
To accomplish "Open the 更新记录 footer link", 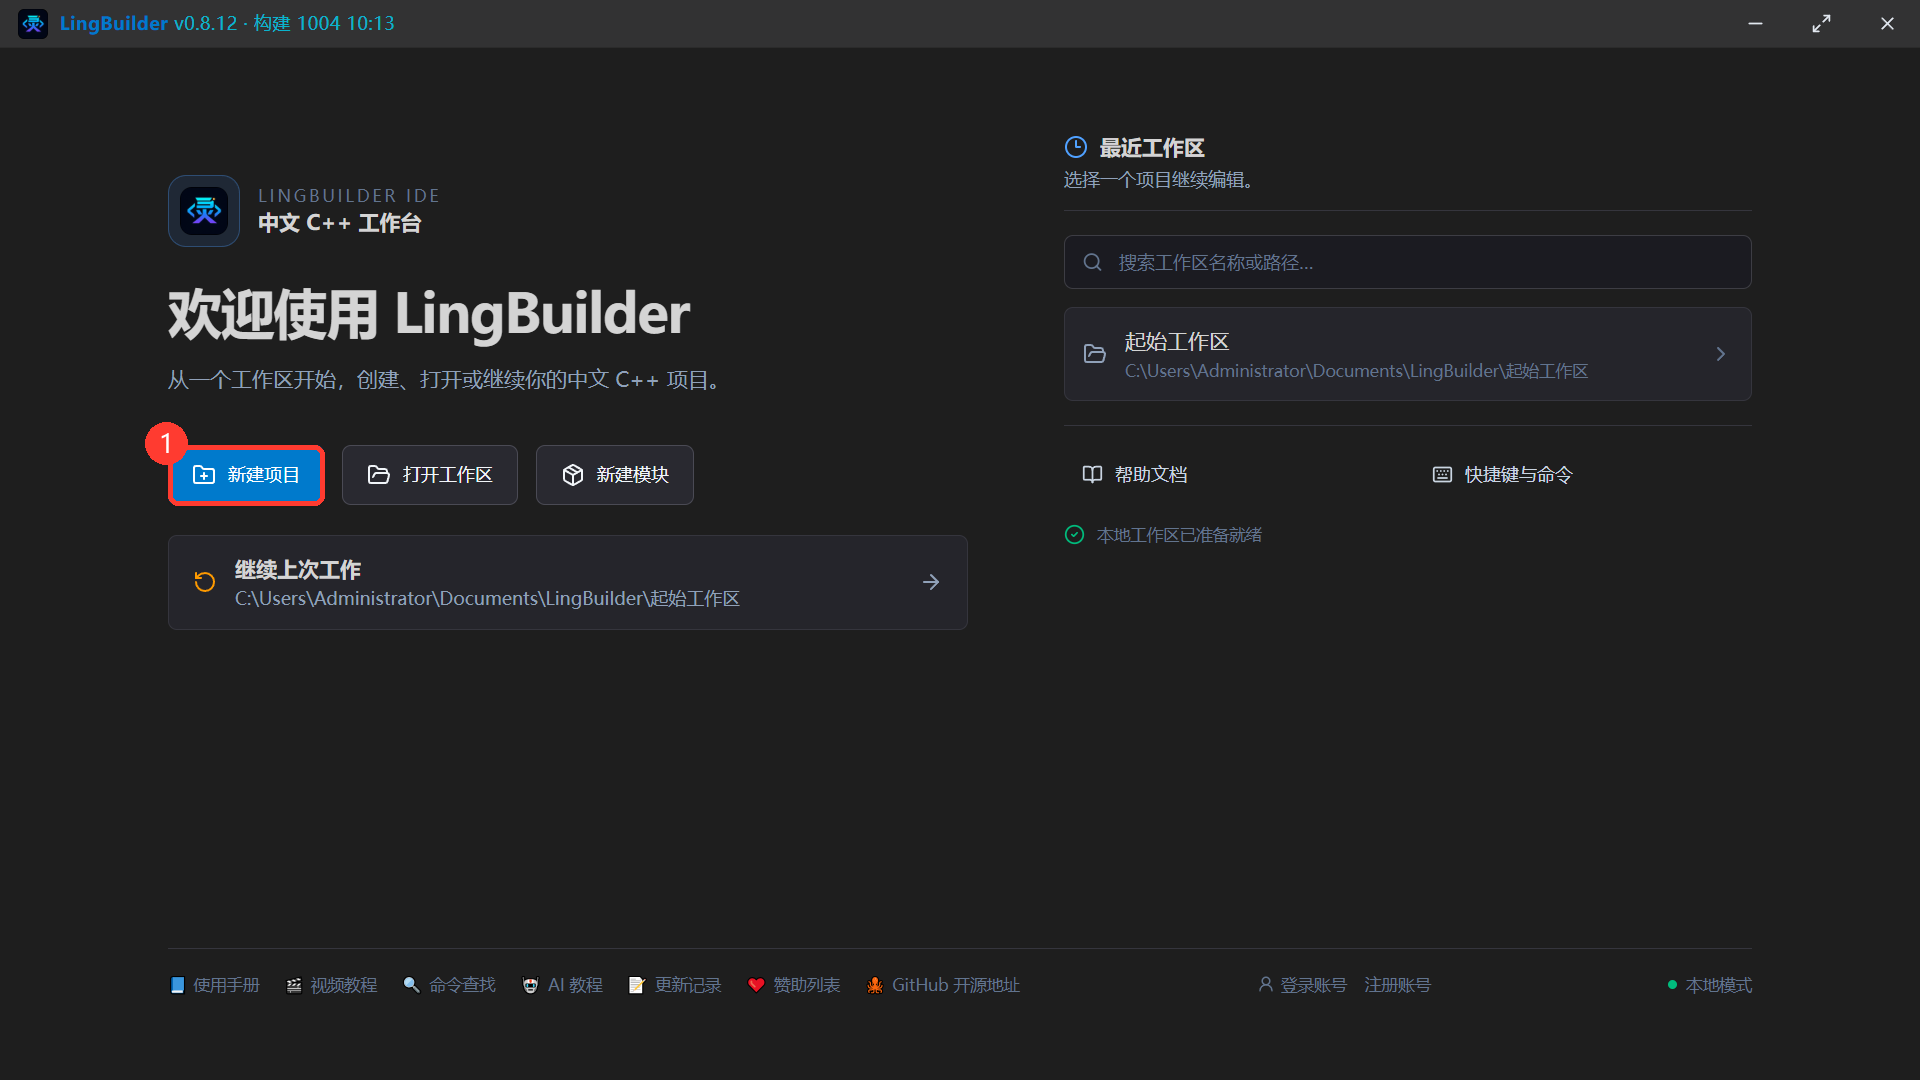I will 675,985.
